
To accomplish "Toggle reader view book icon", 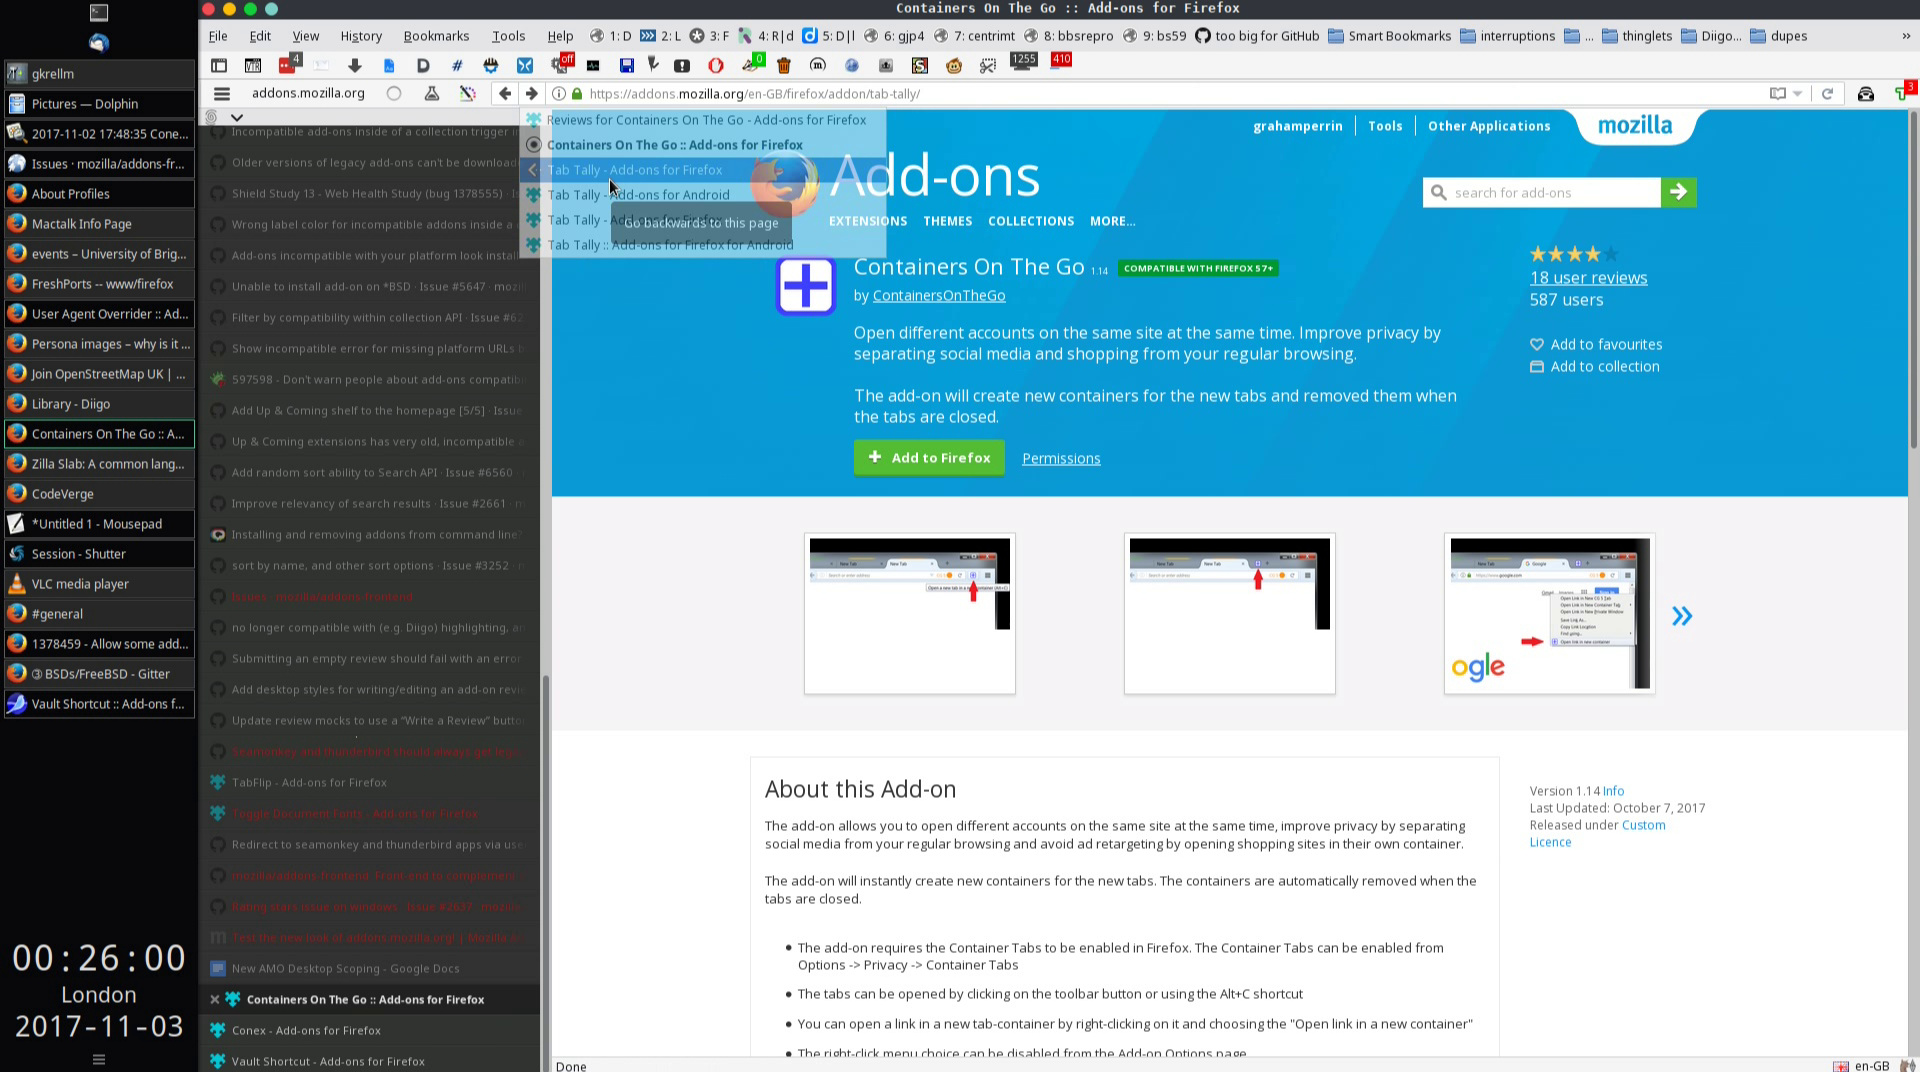I will [1777, 94].
